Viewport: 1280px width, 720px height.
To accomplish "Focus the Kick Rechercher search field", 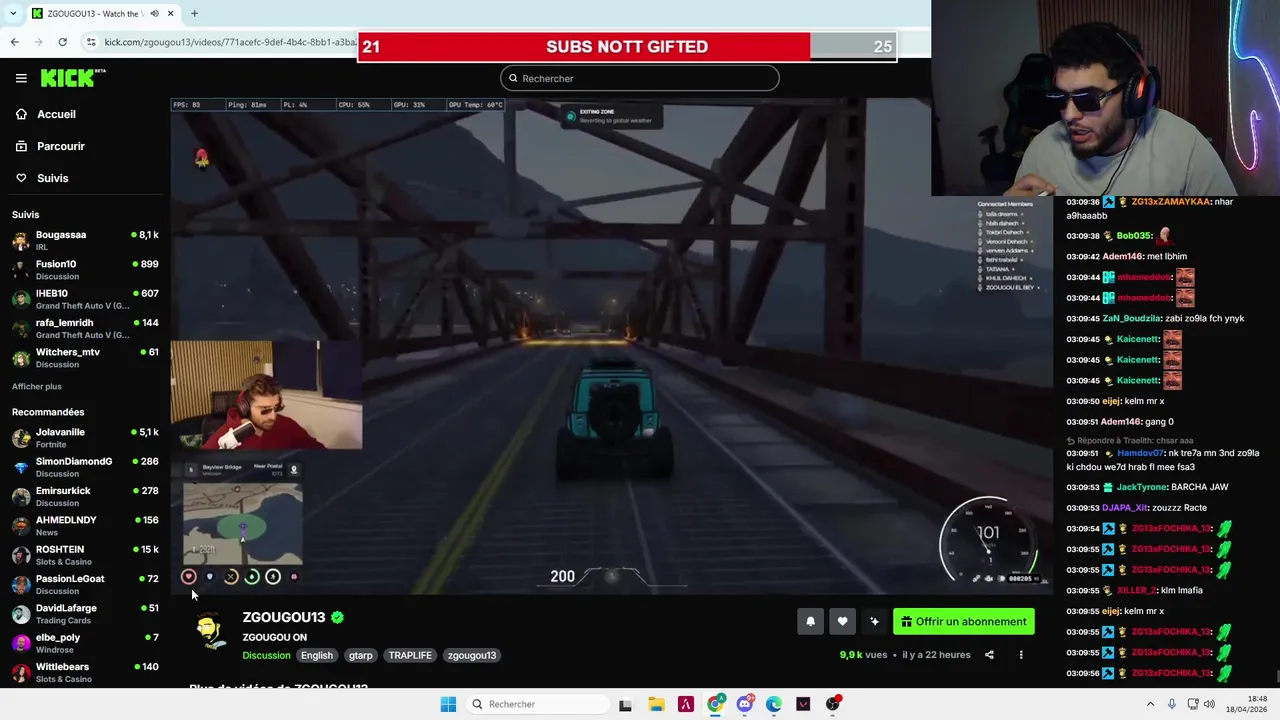I will pyautogui.click(x=639, y=78).
